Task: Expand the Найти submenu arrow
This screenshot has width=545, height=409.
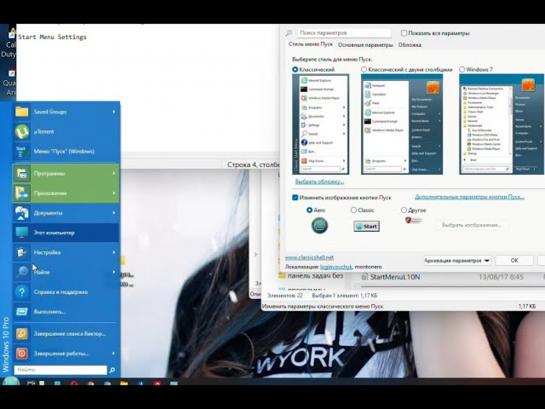Action: click(114, 272)
